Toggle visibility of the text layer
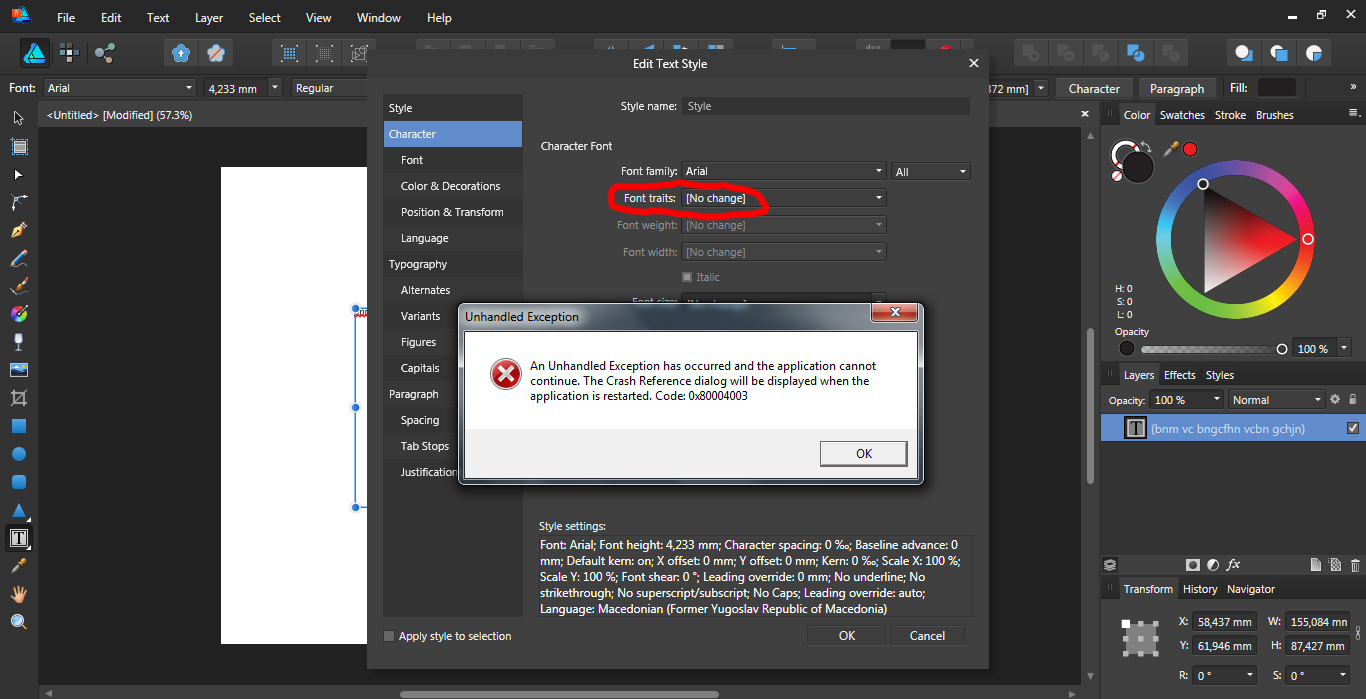This screenshot has width=1366, height=699. 1352,428
